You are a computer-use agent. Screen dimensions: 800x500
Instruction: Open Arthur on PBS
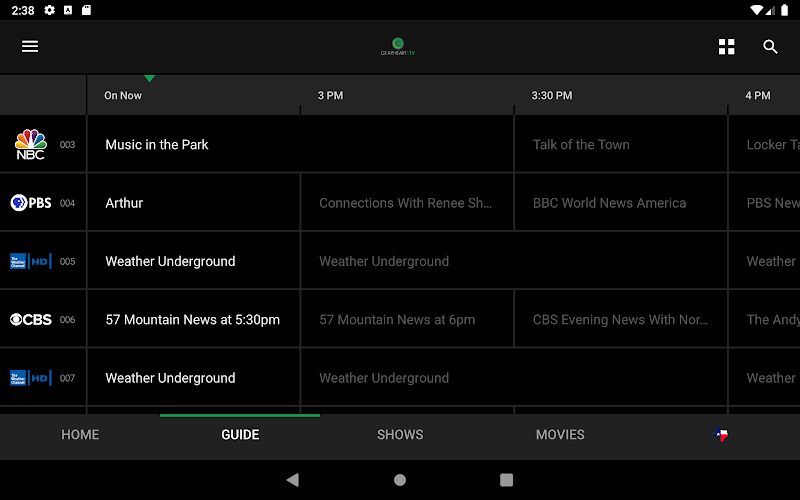click(194, 203)
